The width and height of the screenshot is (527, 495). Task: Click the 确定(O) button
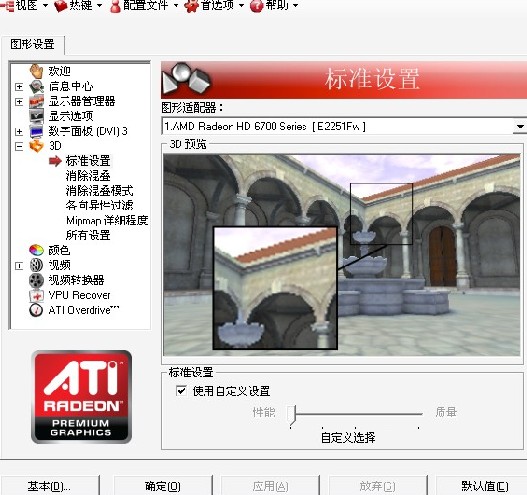coord(163,486)
